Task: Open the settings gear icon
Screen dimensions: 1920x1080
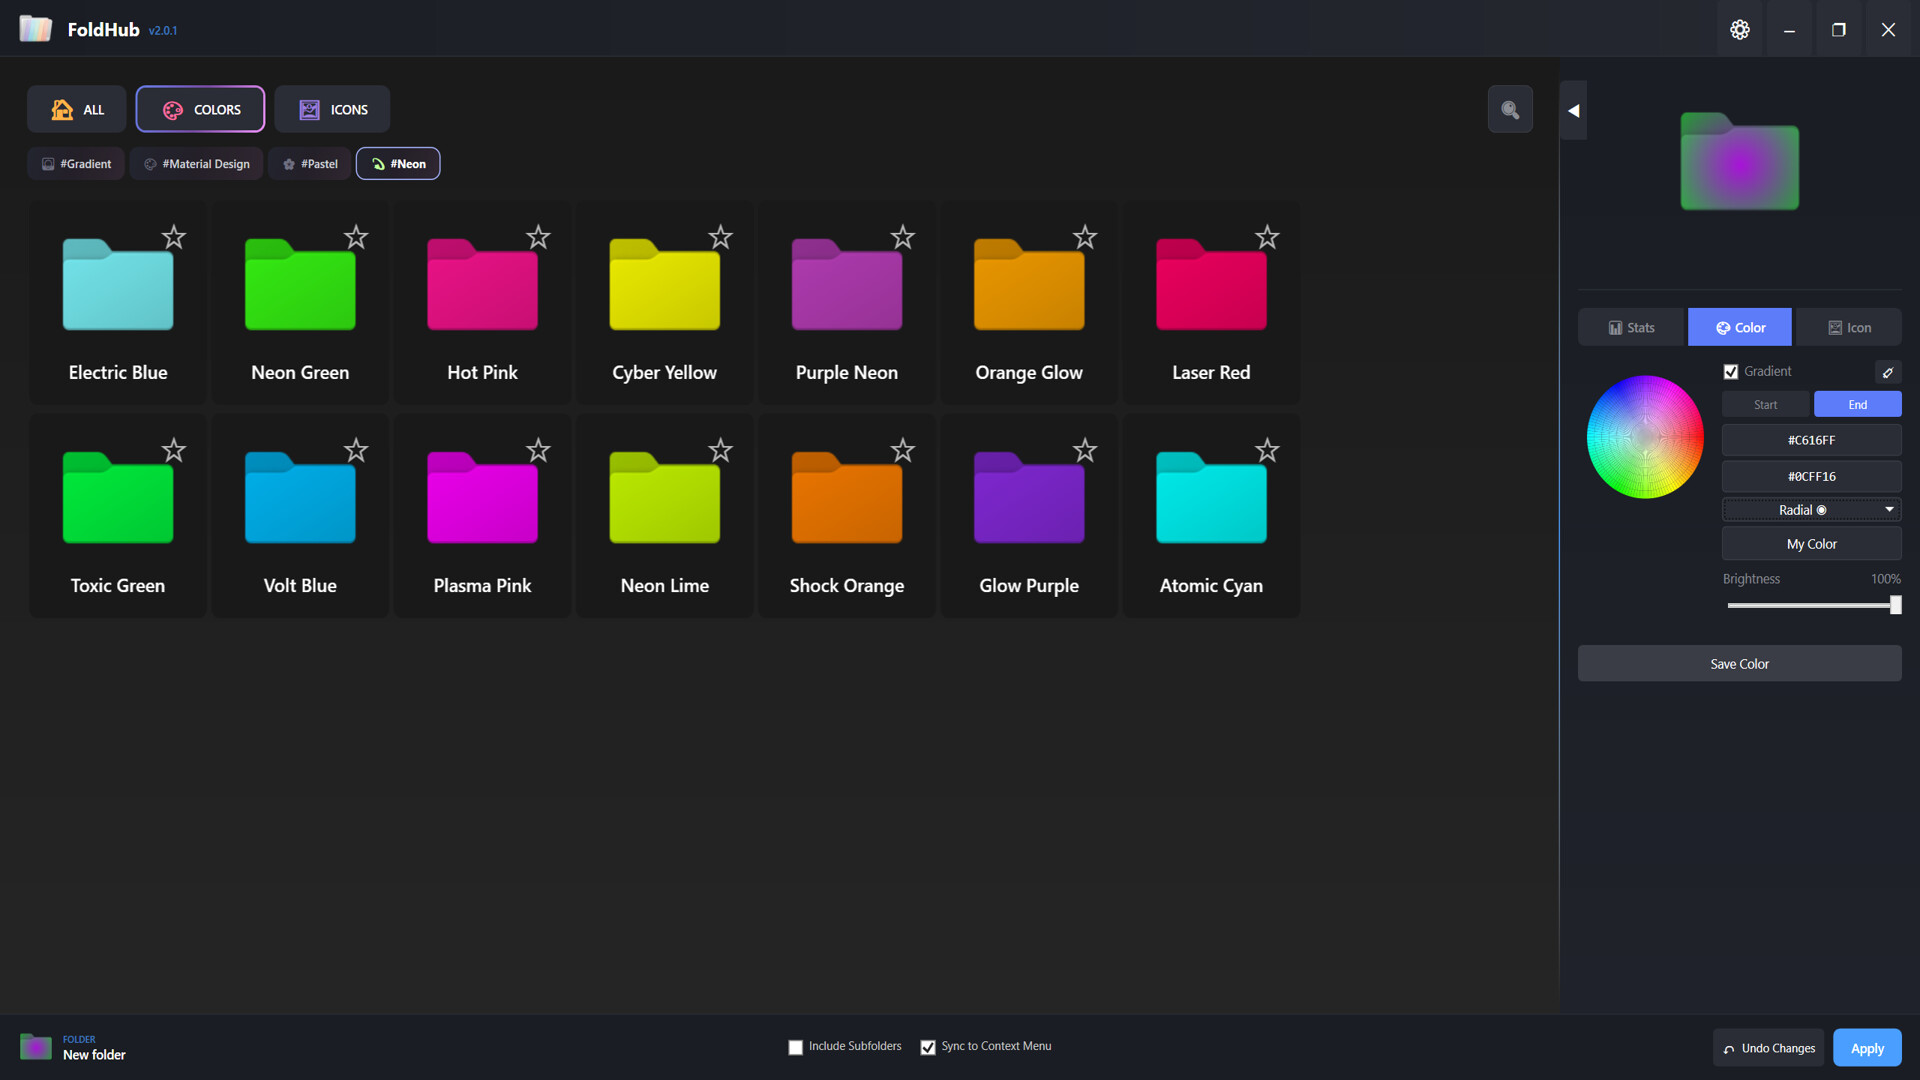Action: coord(1739,29)
